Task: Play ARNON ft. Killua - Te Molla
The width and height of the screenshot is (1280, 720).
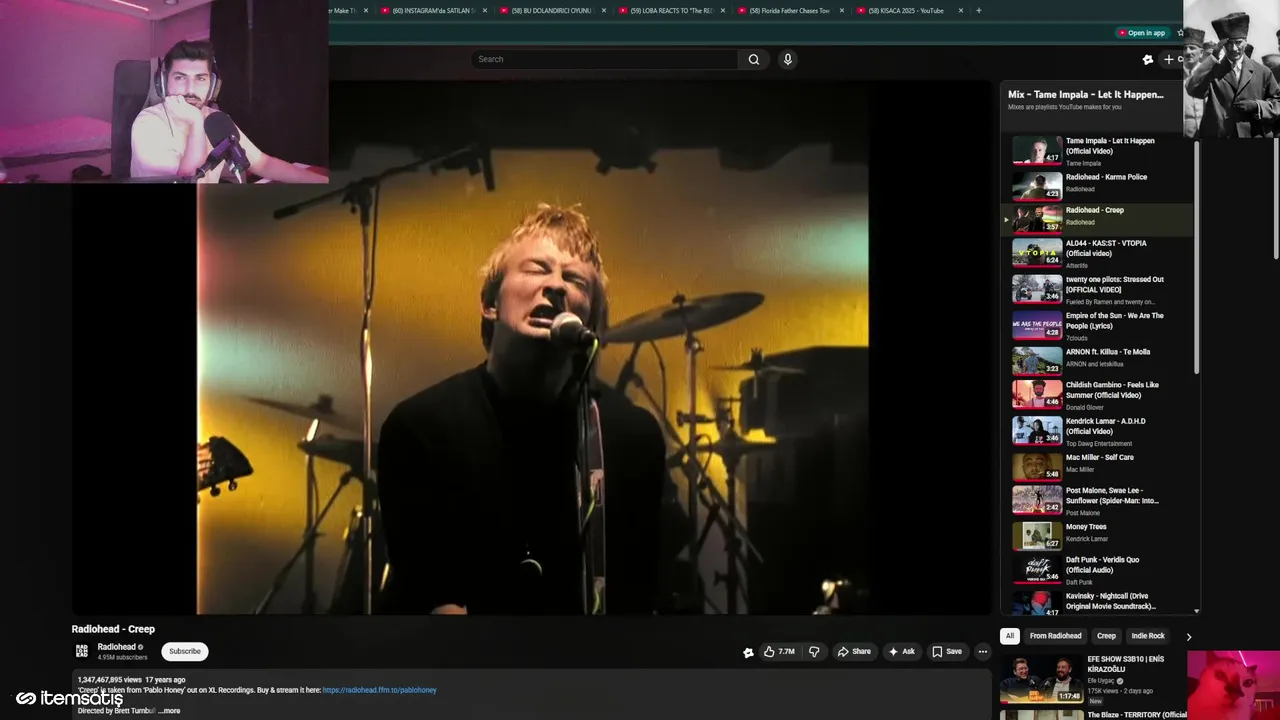Action: pyautogui.click(x=1098, y=360)
